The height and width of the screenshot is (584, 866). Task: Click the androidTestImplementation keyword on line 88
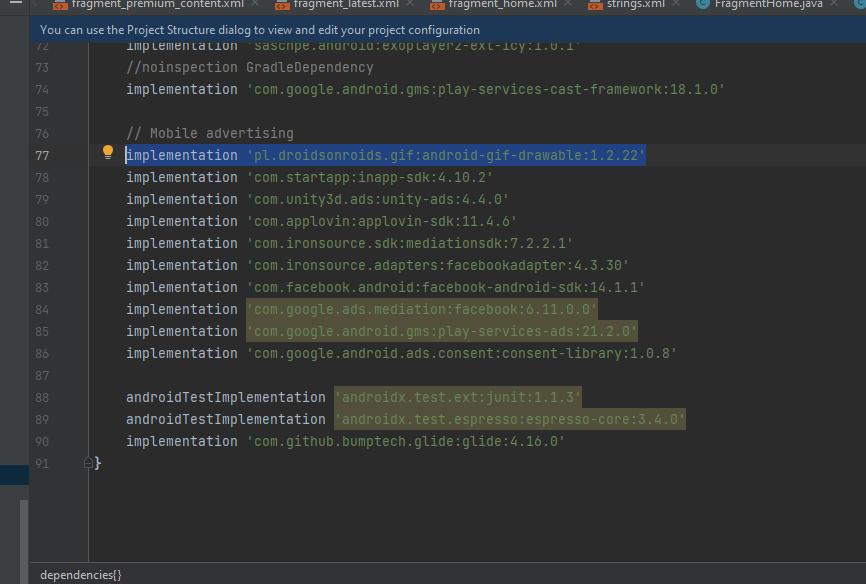click(x=226, y=397)
